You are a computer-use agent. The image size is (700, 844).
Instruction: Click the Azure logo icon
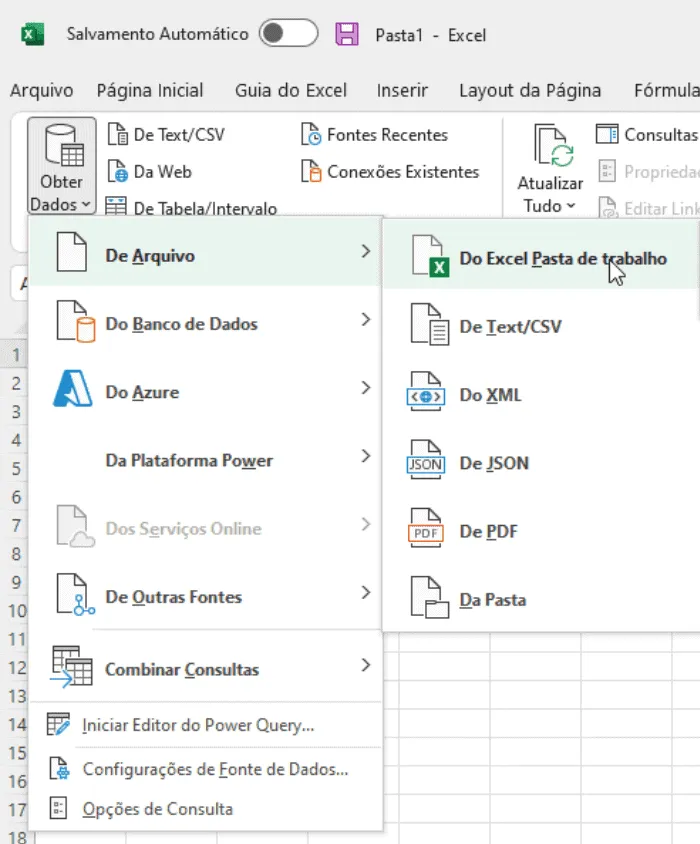(x=73, y=388)
